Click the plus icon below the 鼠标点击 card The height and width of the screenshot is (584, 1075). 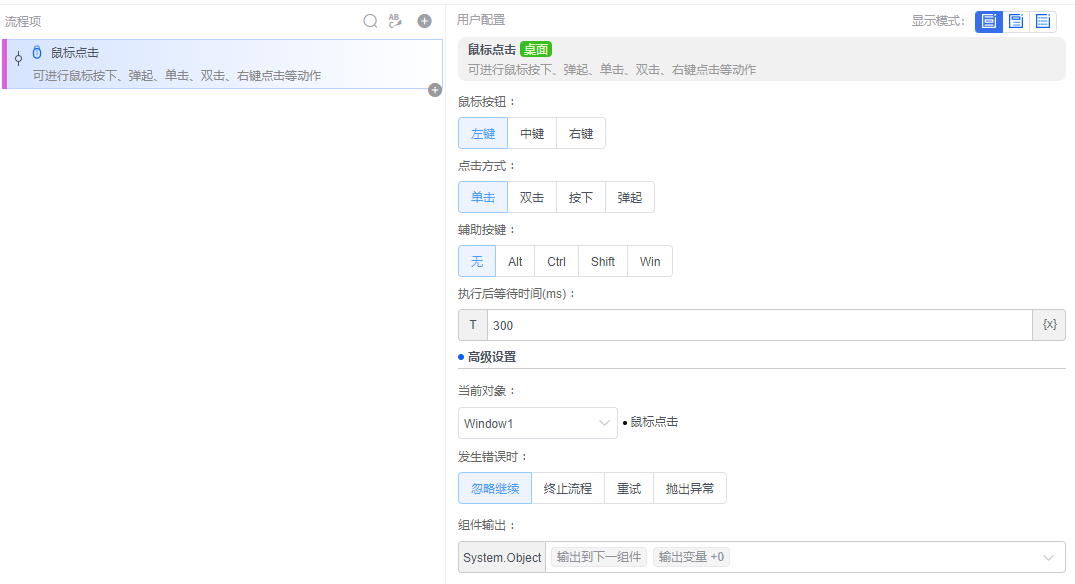(x=434, y=90)
